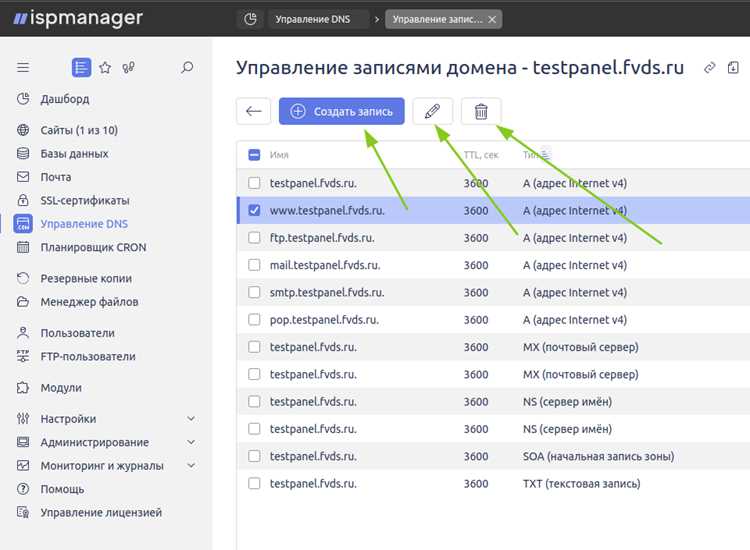This screenshot has width=750, height=550.
Task: Switch to the Управление DNS tab
Action: [313, 19]
